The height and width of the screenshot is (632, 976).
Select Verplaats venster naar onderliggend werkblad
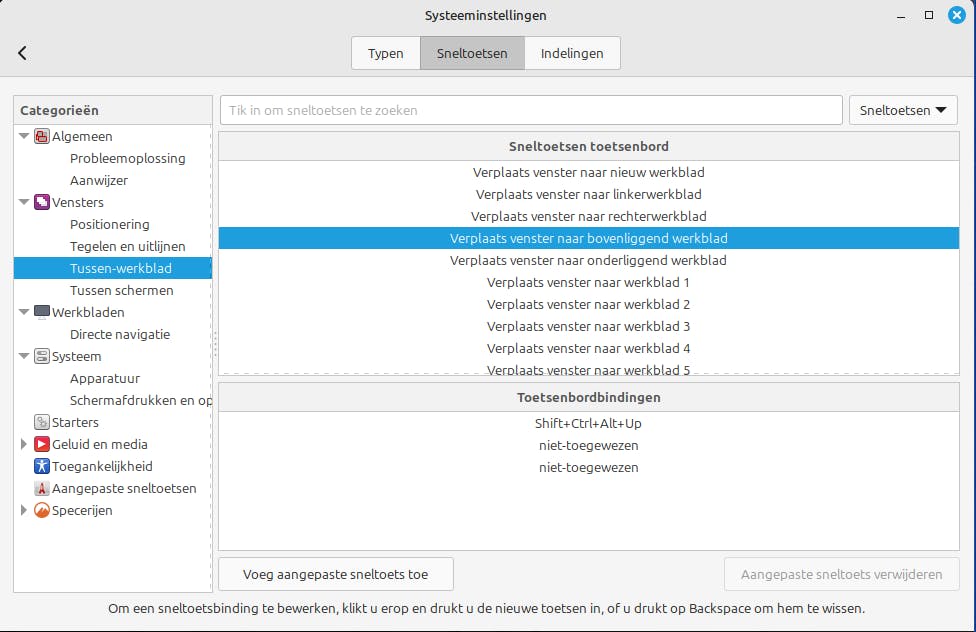coord(589,260)
